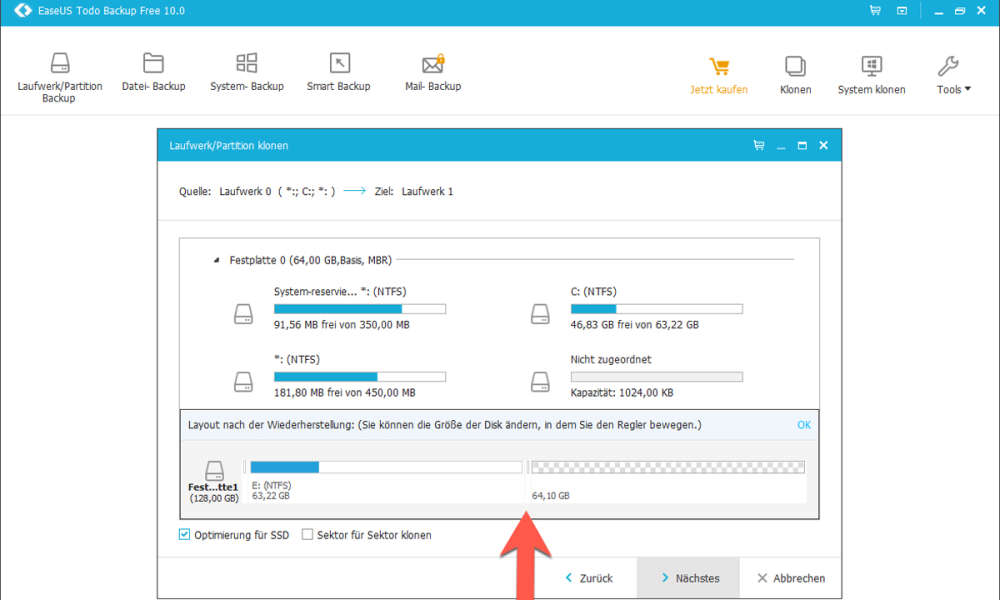Click OK link in layout panel
This screenshot has height=600, width=1000.
click(804, 425)
